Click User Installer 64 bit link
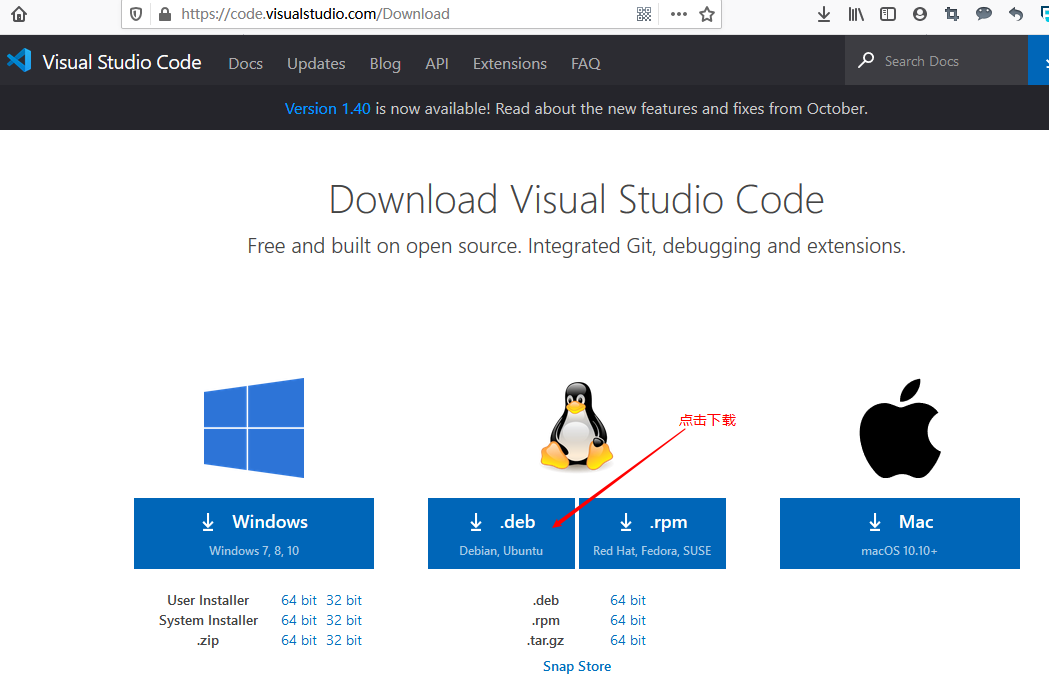The width and height of the screenshot is (1049, 681). click(x=298, y=600)
